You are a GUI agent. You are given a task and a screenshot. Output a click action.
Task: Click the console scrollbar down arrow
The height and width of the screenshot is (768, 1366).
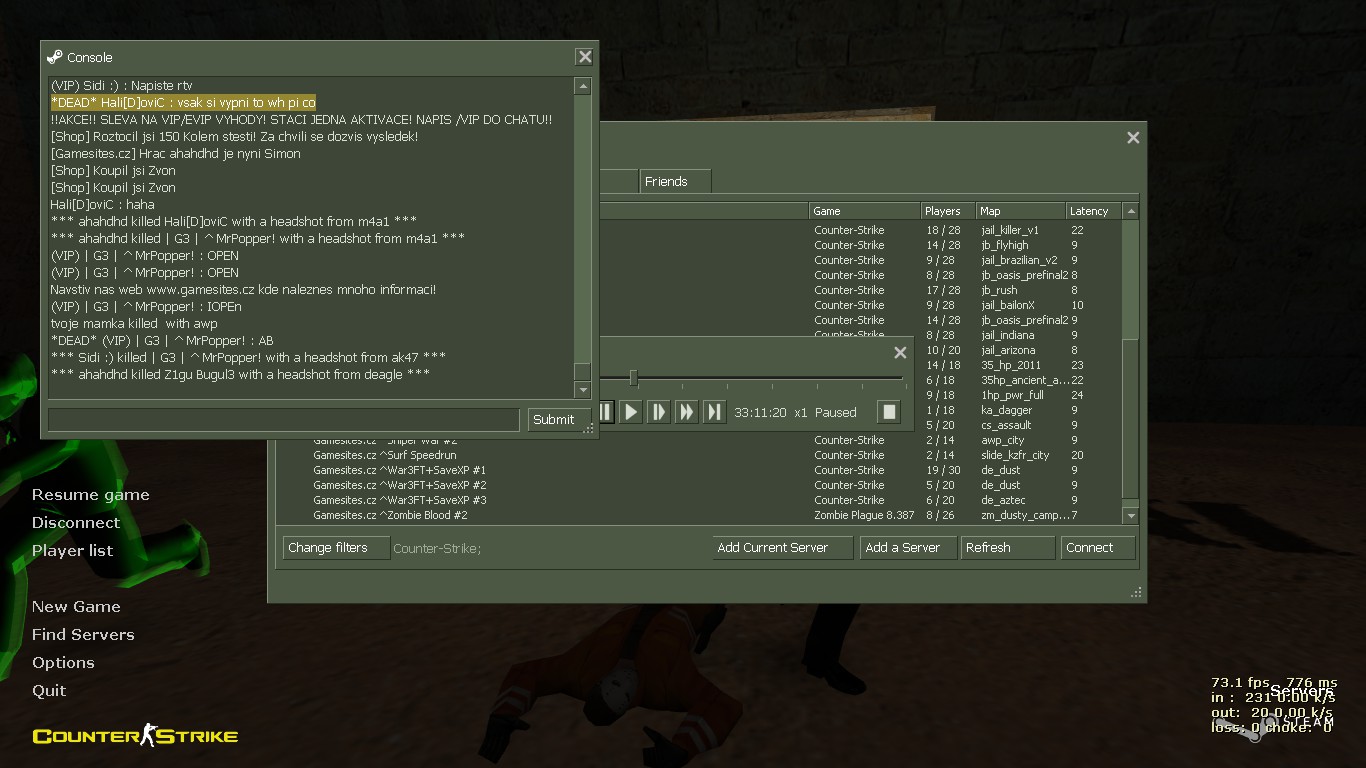click(x=582, y=389)
